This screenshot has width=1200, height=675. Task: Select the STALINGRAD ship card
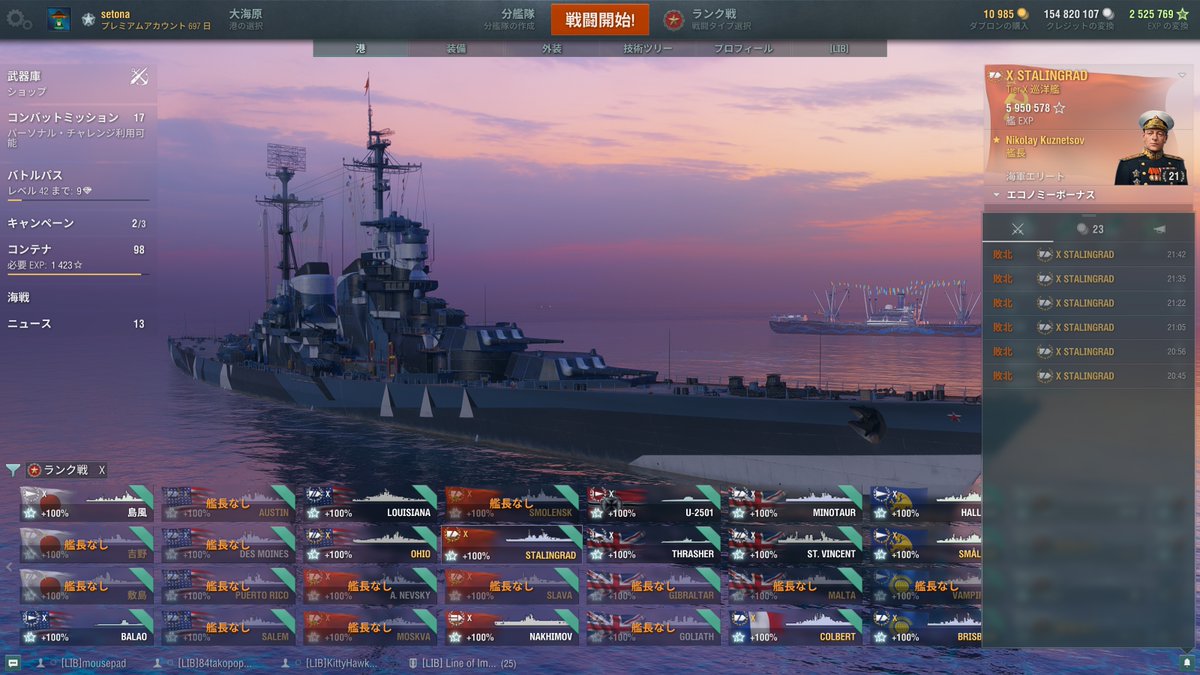coord(511,545)
